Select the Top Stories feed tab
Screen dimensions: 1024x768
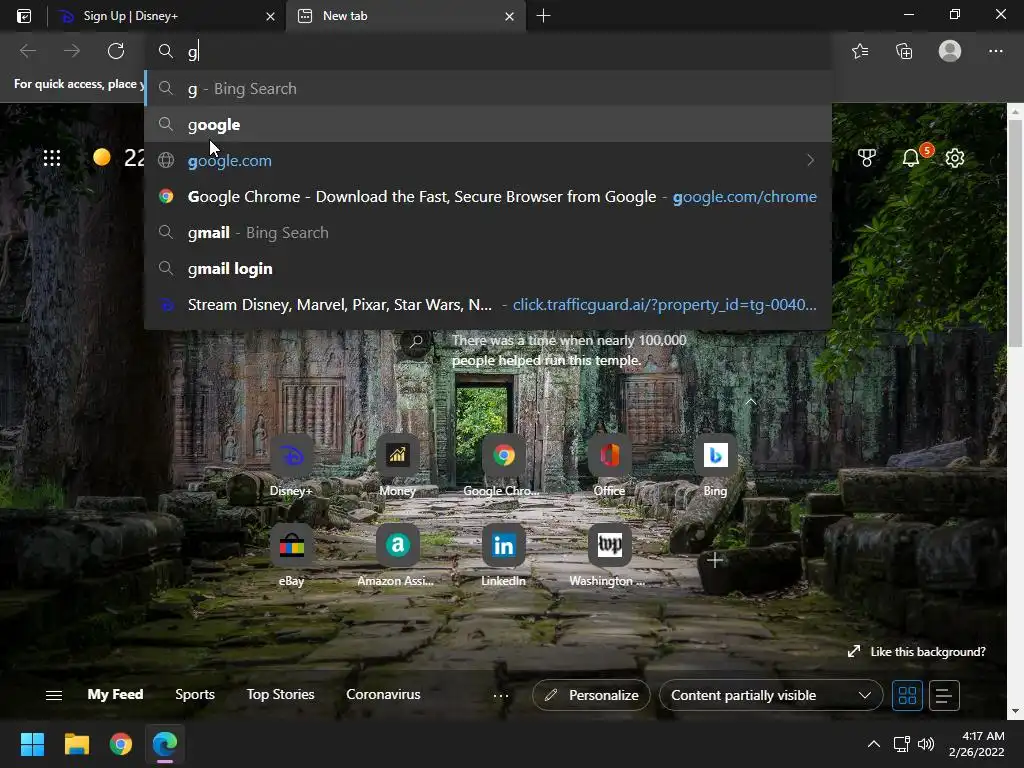(x=280, y=694)
